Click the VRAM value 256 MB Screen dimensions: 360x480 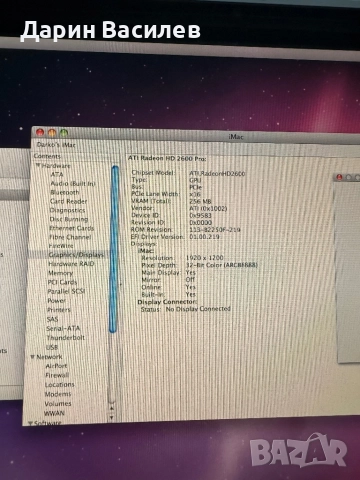[200, 201]
